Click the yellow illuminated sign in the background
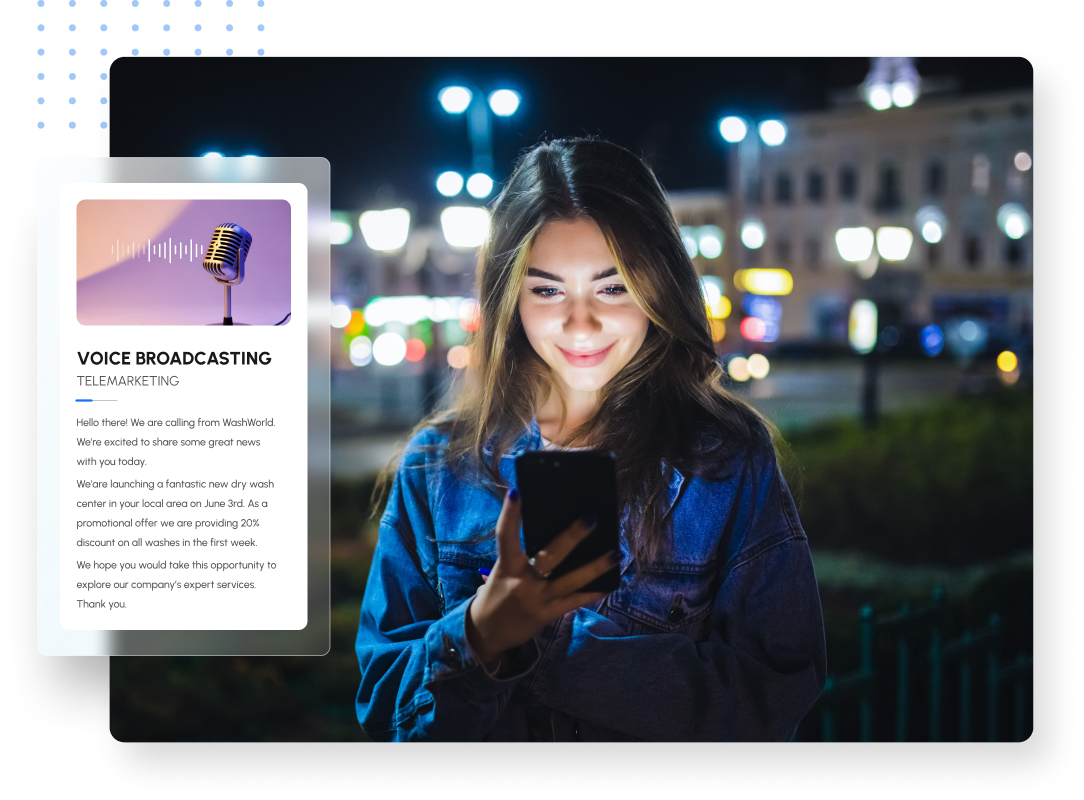This screenshot has width=1084, height=800. pyautogui.click(x=764, y=282)
